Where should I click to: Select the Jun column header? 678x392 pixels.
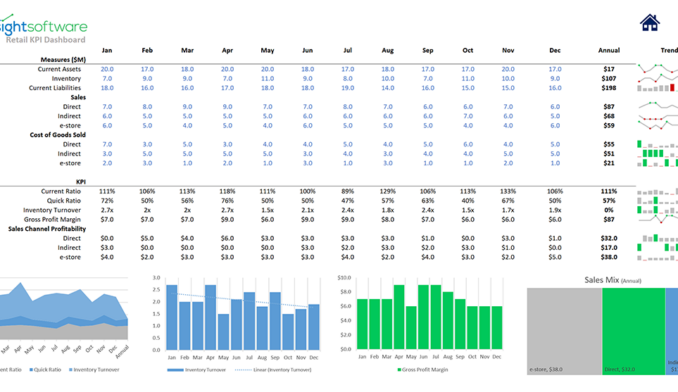click(x=307, y=50)
